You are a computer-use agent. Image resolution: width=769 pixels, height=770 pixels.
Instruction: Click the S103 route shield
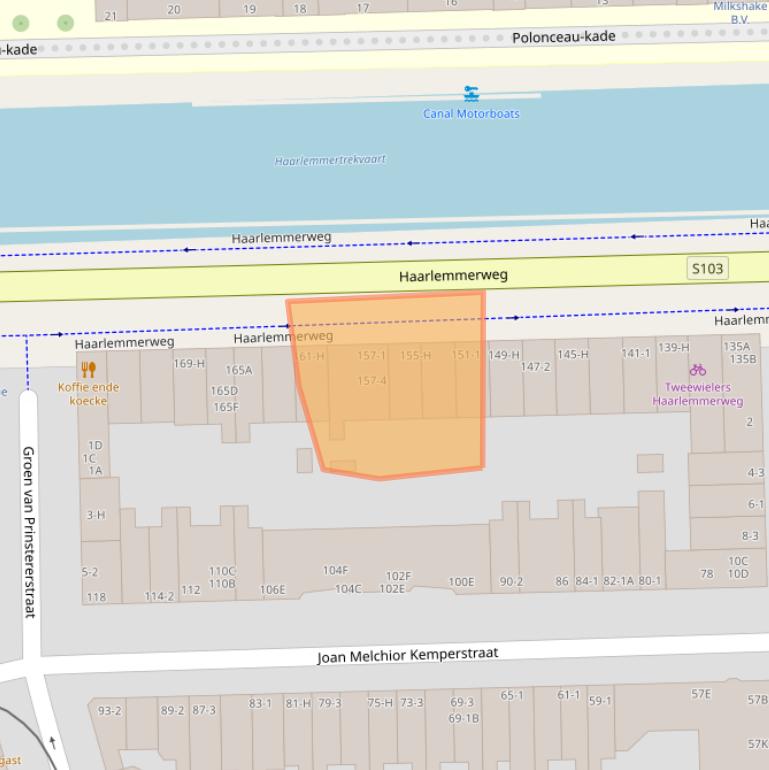[707, 268]
